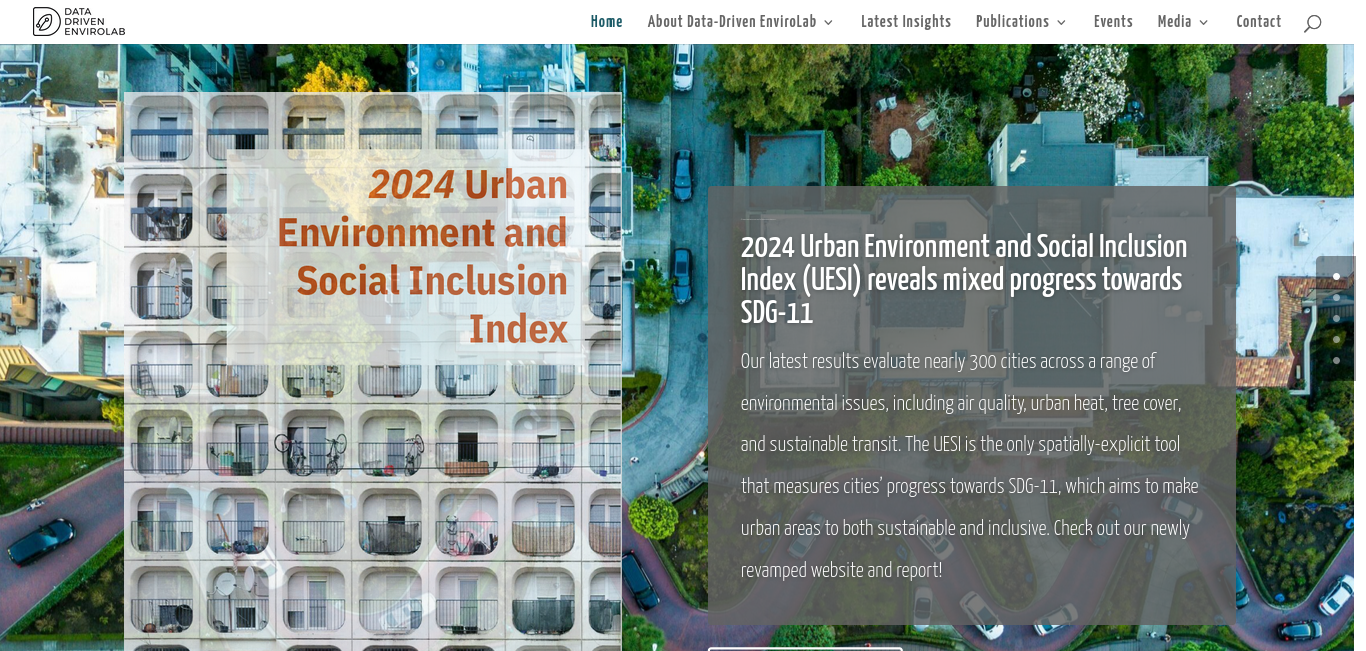The width and height of the screenshot is (1366, 651).
Task: Go to the Contact page
Action: pyautogui.click(x=1258, y=22)
